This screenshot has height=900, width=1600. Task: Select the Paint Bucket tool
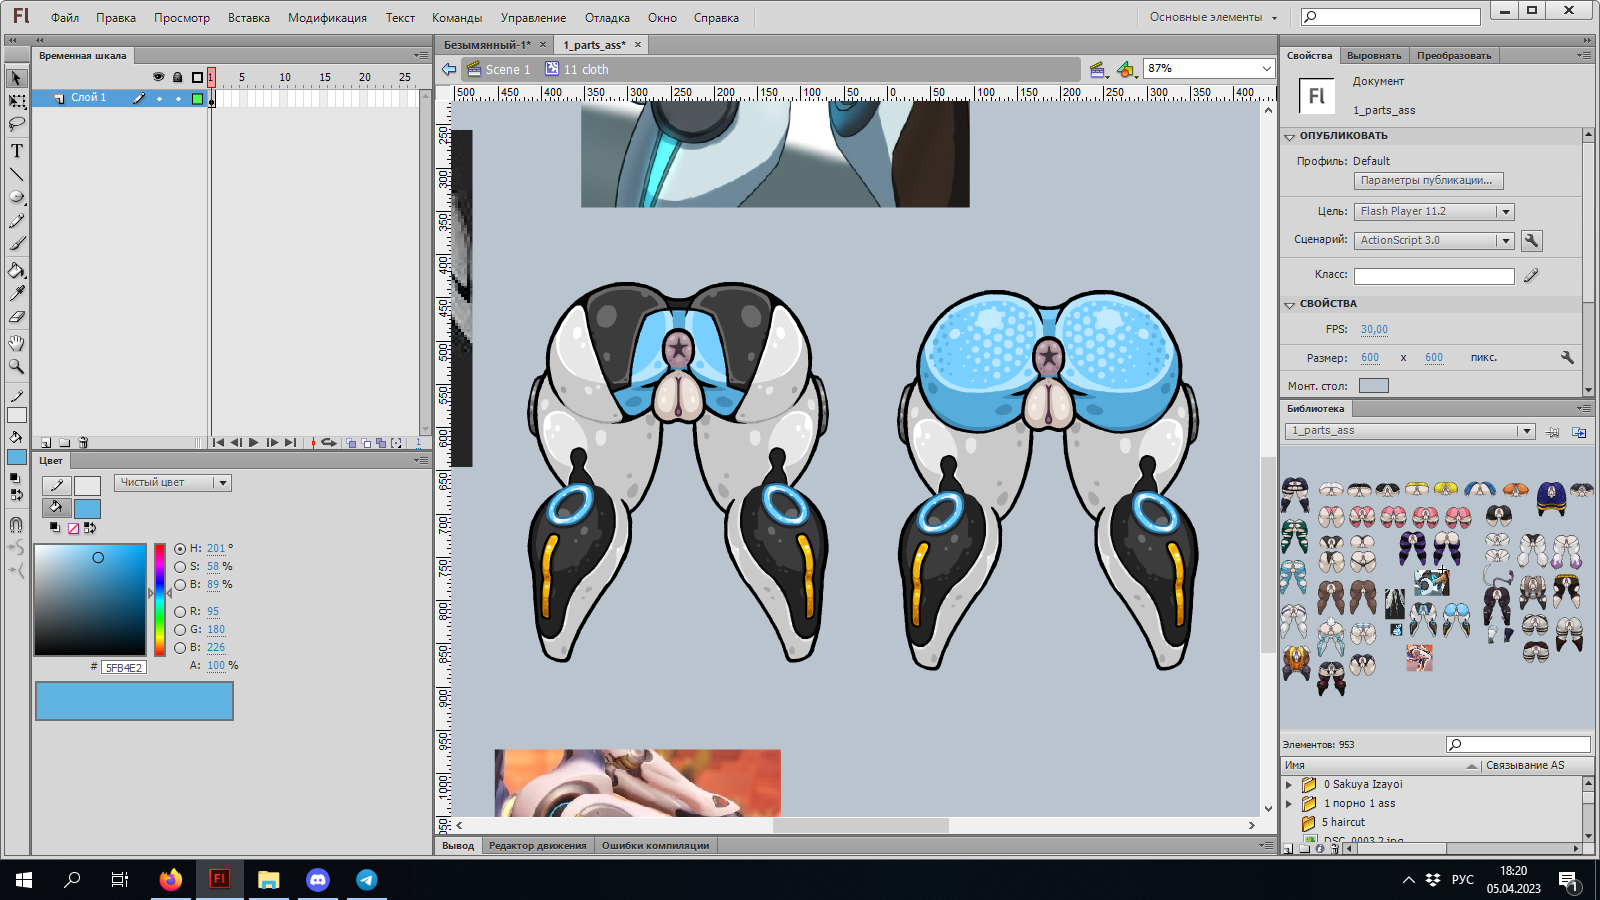click(x=17, y=270)
